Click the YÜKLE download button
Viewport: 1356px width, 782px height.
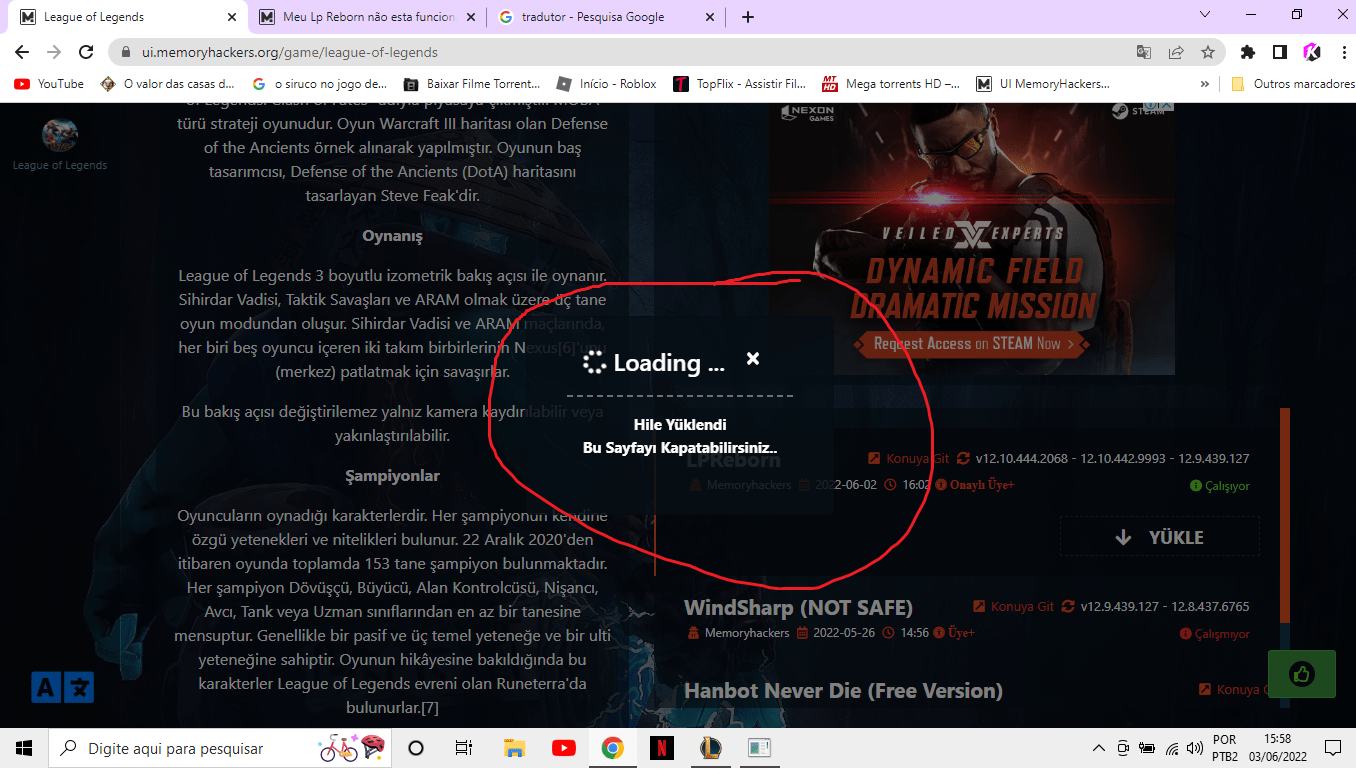point(1160,537)
